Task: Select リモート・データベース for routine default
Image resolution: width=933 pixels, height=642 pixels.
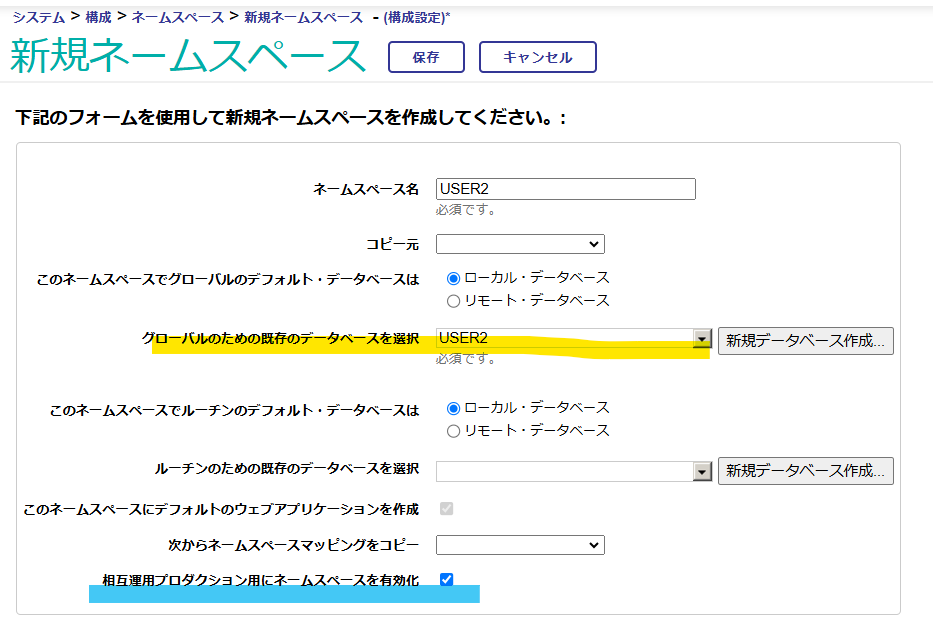Action: pyautogui.click(x=453, y=431)
